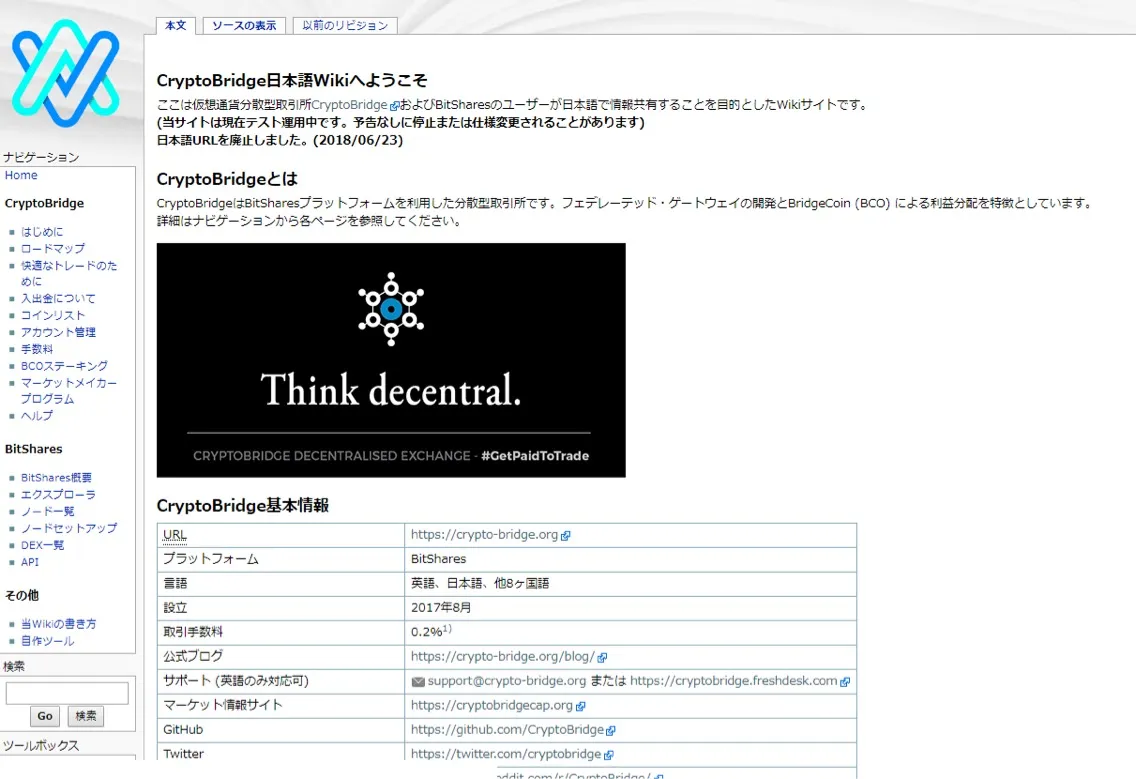Viewport: 1136px width, 779px height.
Task: Open the 本文 tab
Action: (x=175, y=25)
